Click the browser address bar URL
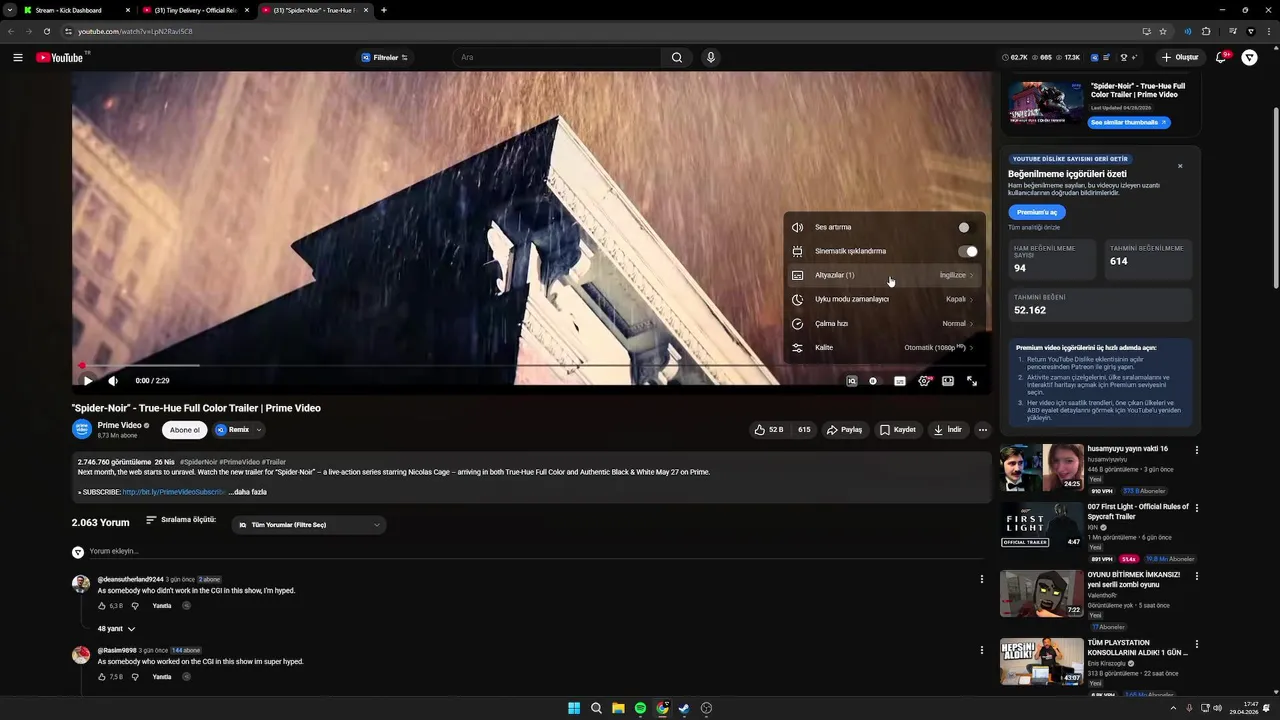The image size is (1280, 720). [x=135, y=31]
